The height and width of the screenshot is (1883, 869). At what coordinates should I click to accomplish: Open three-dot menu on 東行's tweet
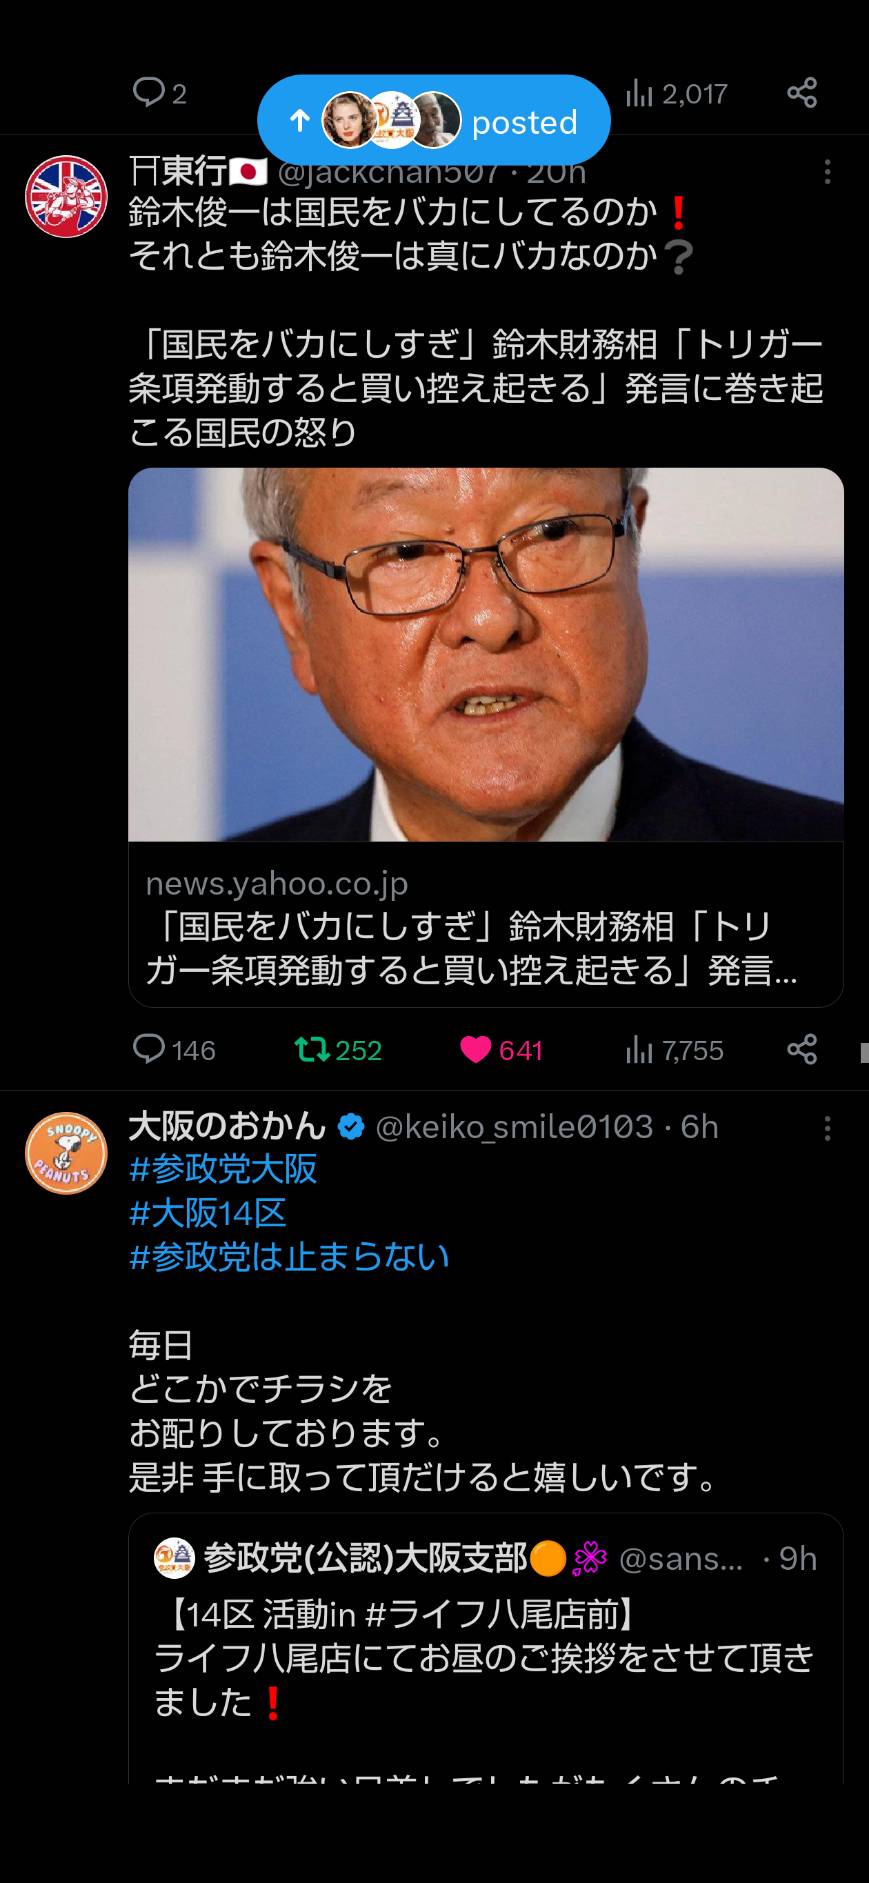pyautogui.click(x=827, y=172)
